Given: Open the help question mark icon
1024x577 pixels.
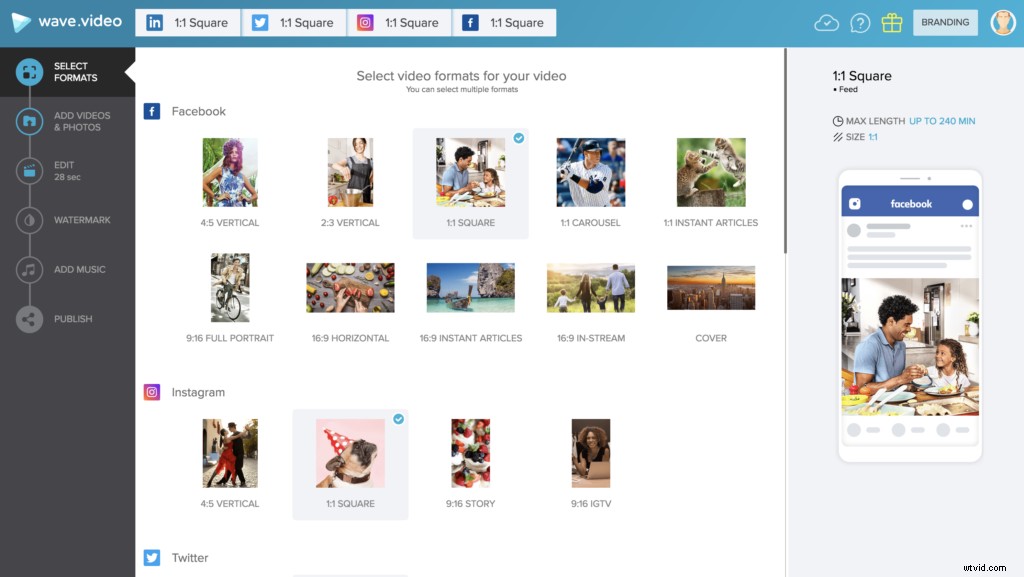Looking at the screenshot, I should point(860,22).
